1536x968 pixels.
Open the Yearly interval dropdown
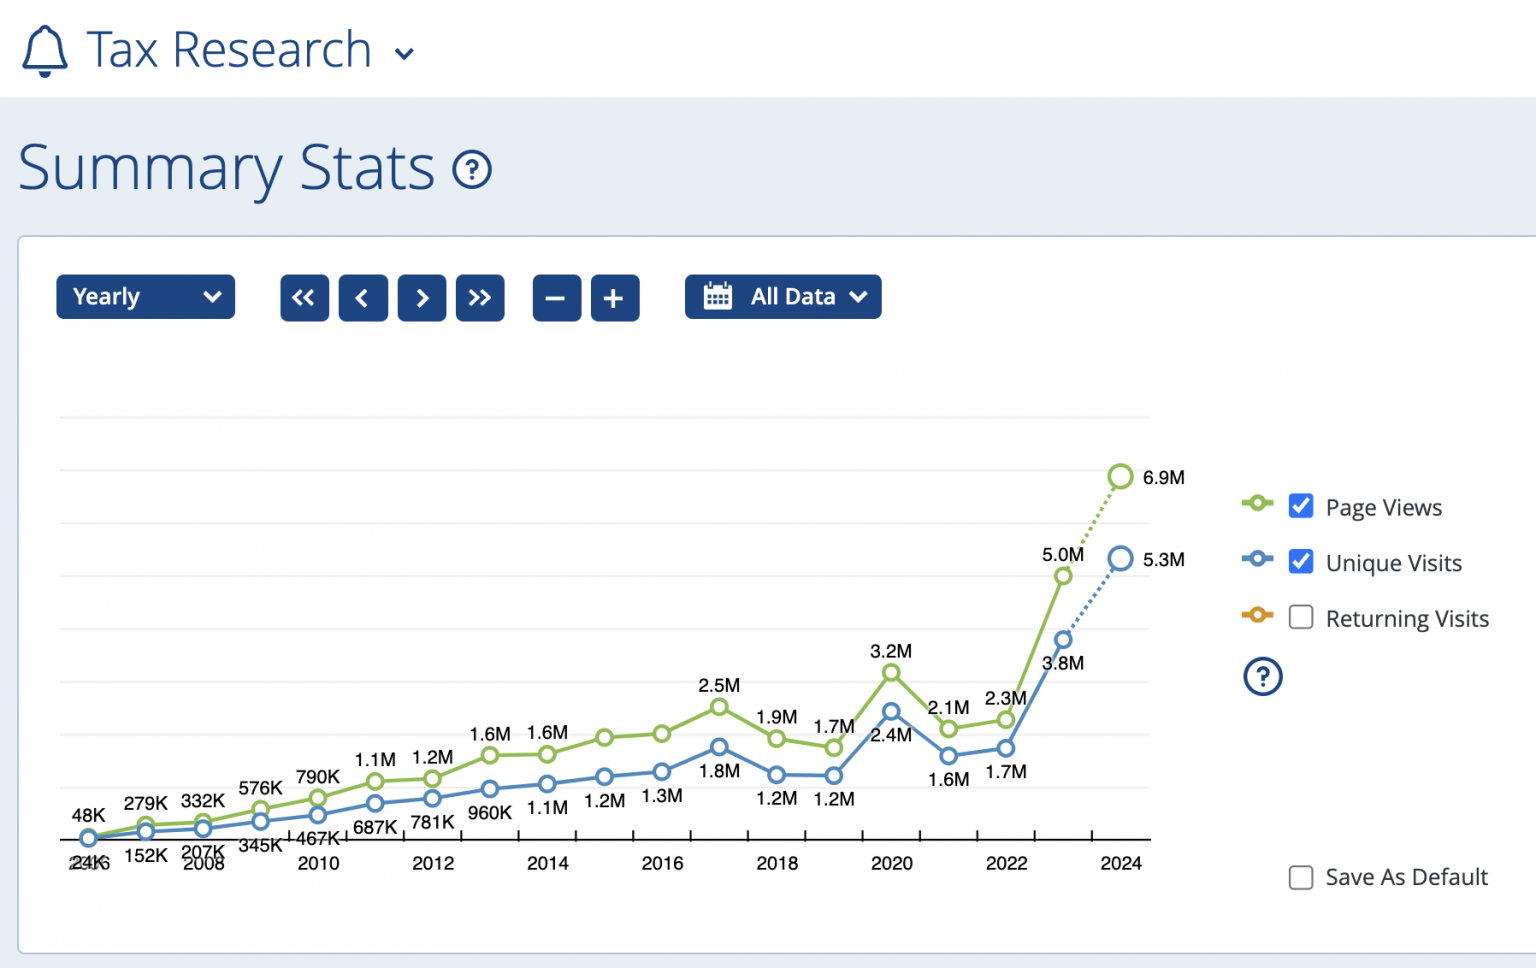coord(145,297)
